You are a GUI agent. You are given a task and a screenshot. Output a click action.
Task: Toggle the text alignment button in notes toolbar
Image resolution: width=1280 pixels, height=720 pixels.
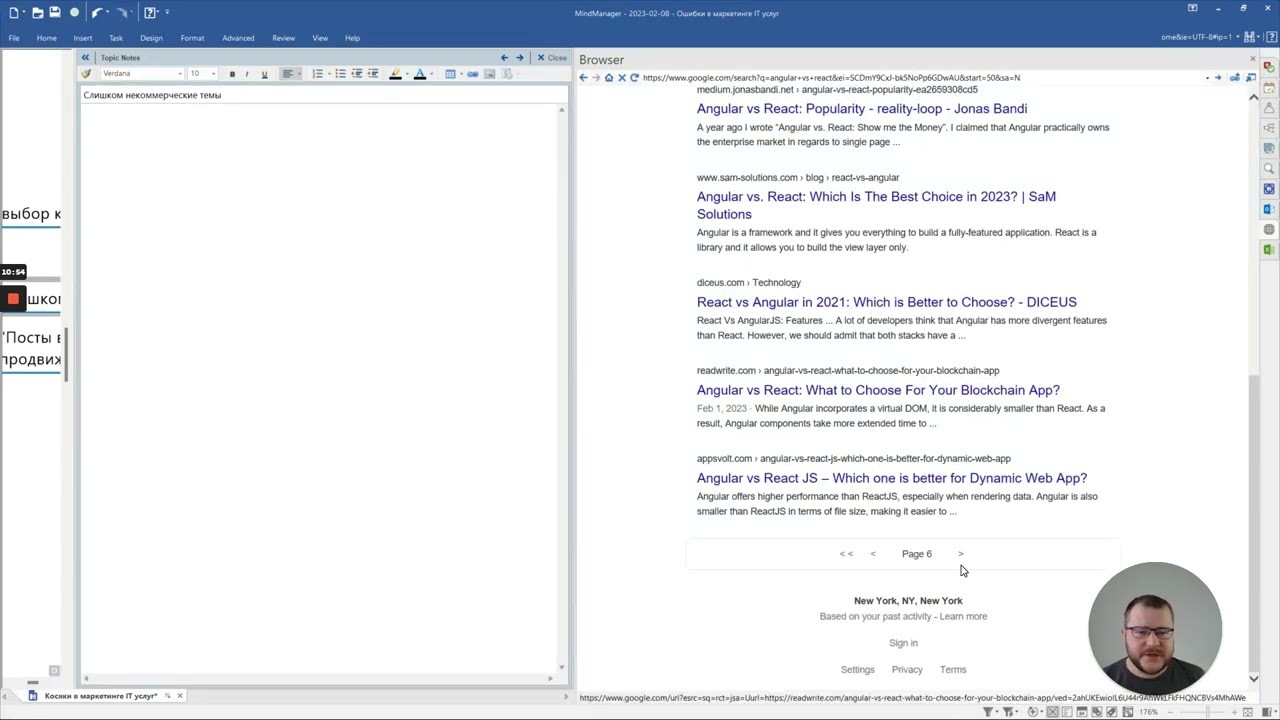[287, 74]
